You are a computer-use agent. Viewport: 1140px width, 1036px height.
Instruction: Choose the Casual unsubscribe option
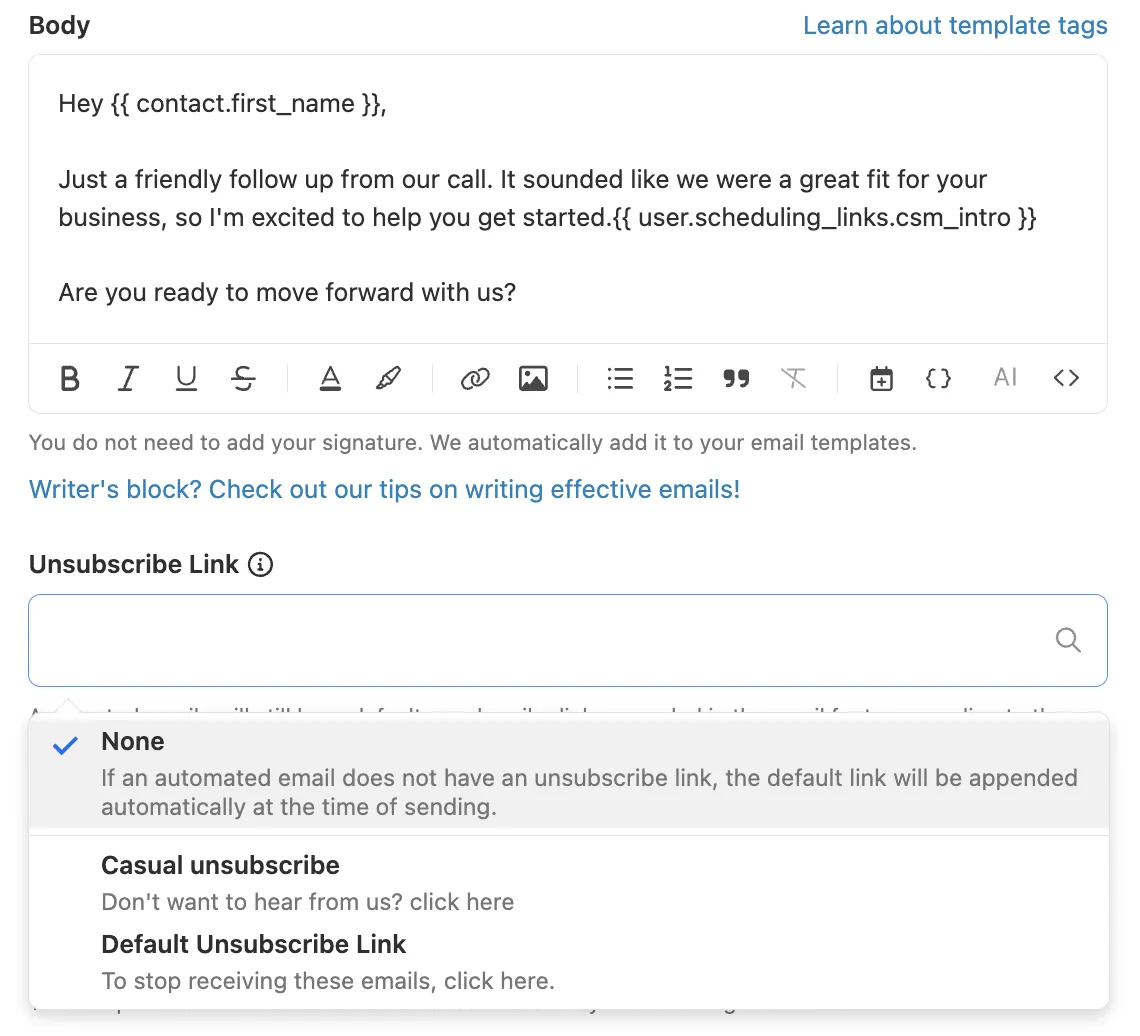(x=569, y=883)
